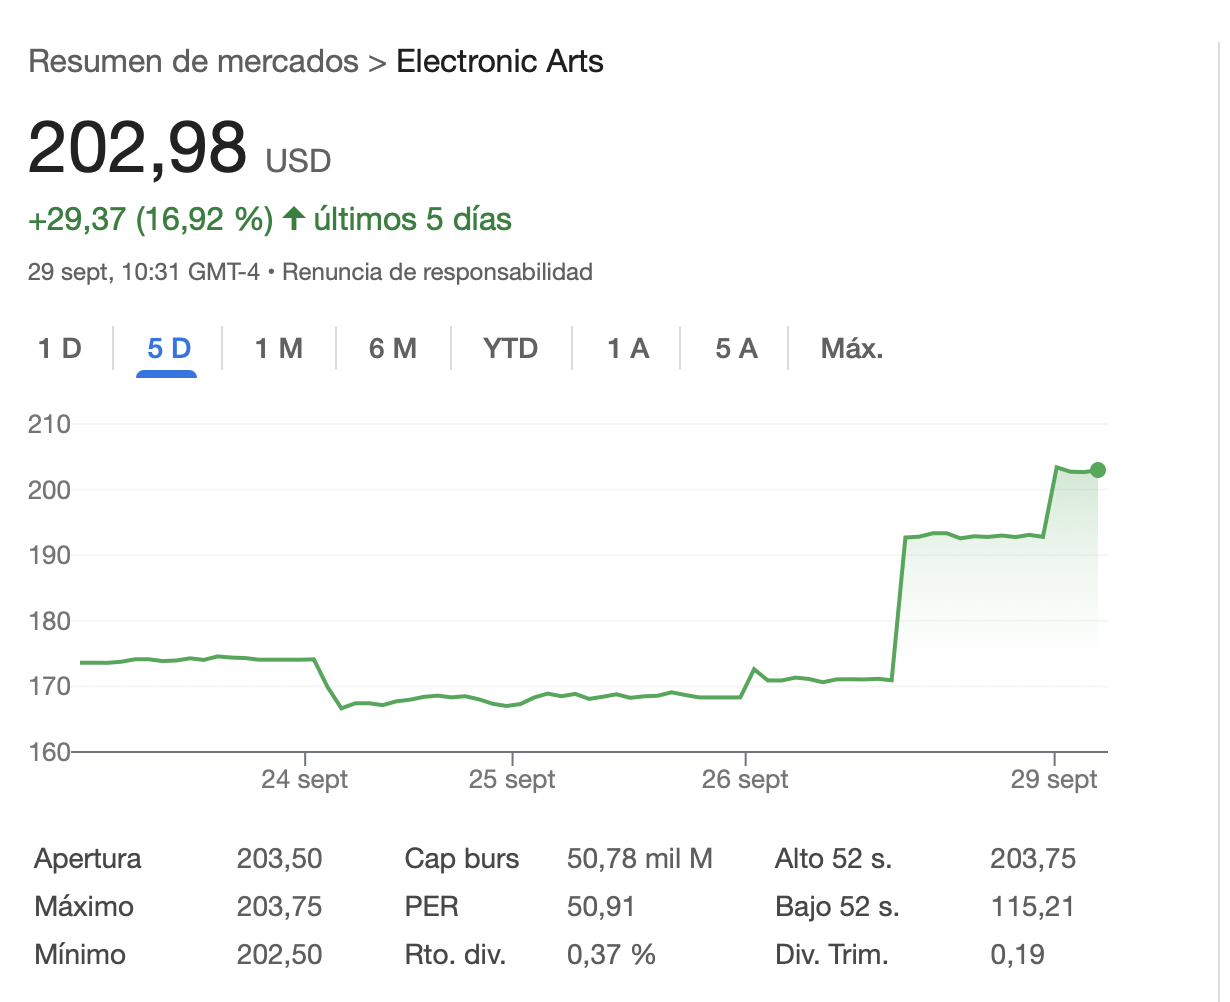Click the Electronic Arts title text
Screen dimensions: 1230x1002
coord(500,62)
